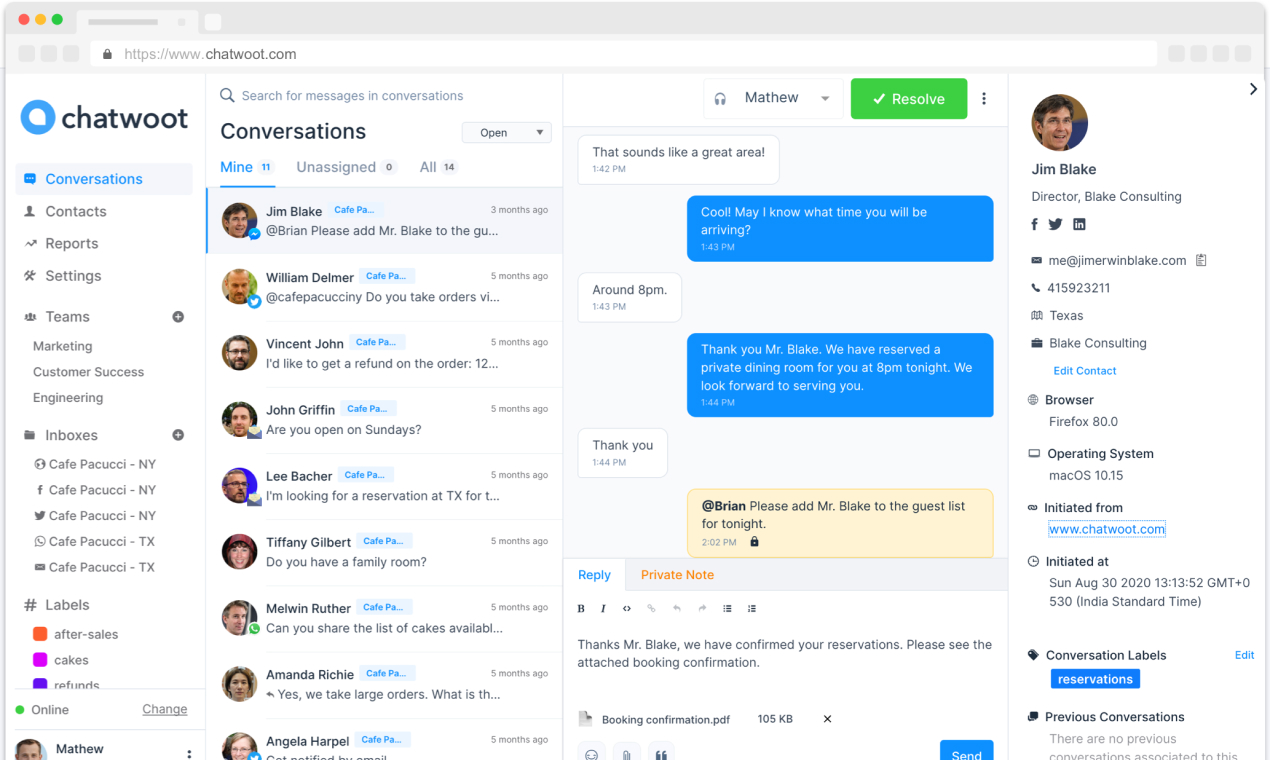Insert an ordered list in the reply
The image size is (1270, 760).
[x=751, y=608]
